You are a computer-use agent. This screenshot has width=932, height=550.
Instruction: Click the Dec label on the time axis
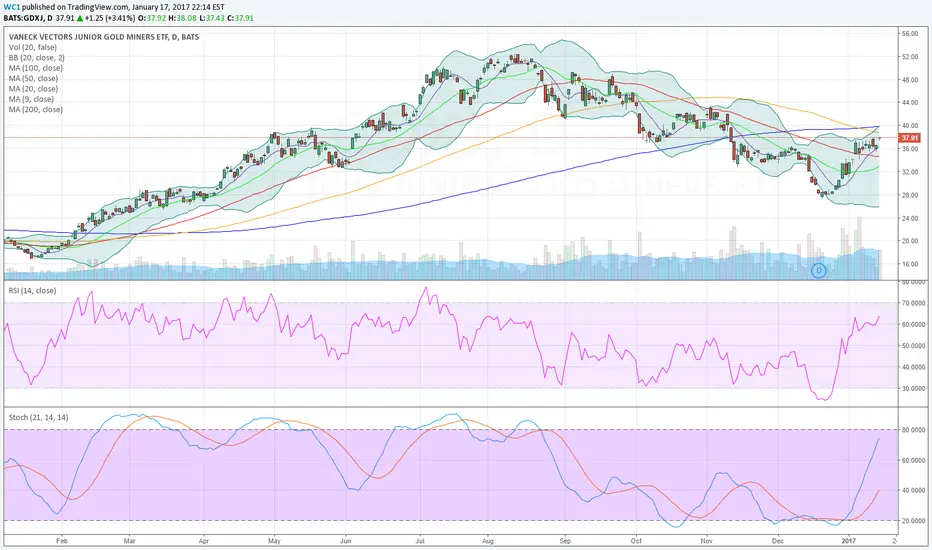point(777,542)
